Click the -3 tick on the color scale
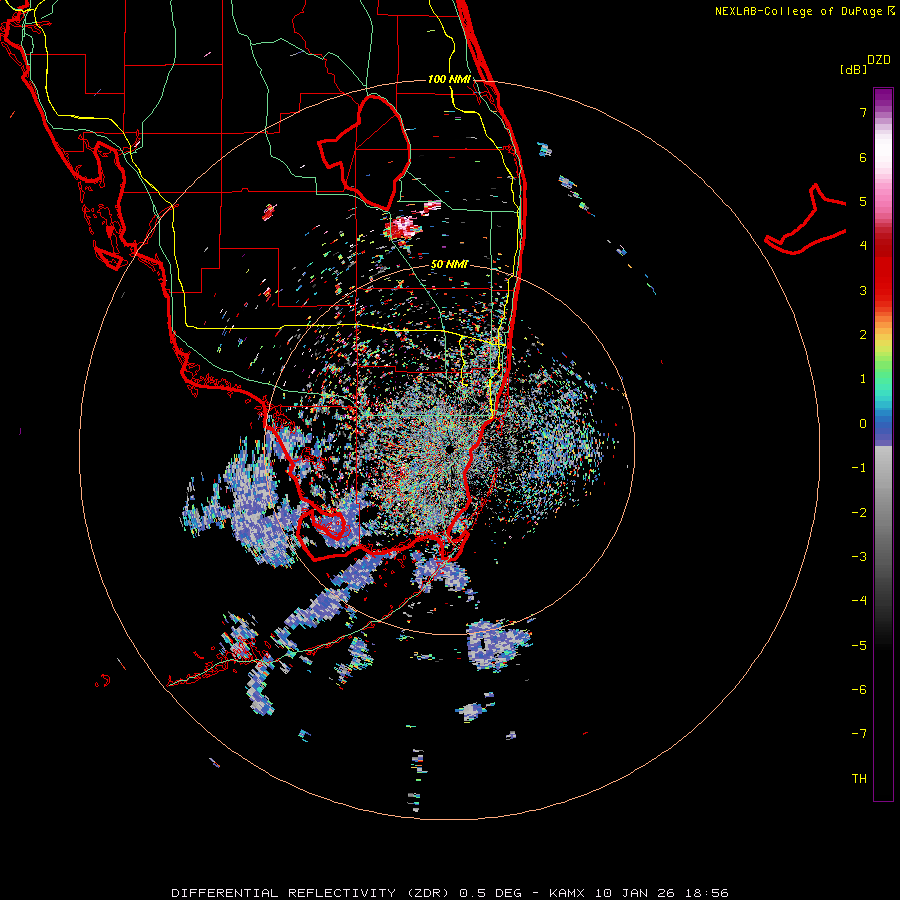900x900 pixels. point(859,556)
